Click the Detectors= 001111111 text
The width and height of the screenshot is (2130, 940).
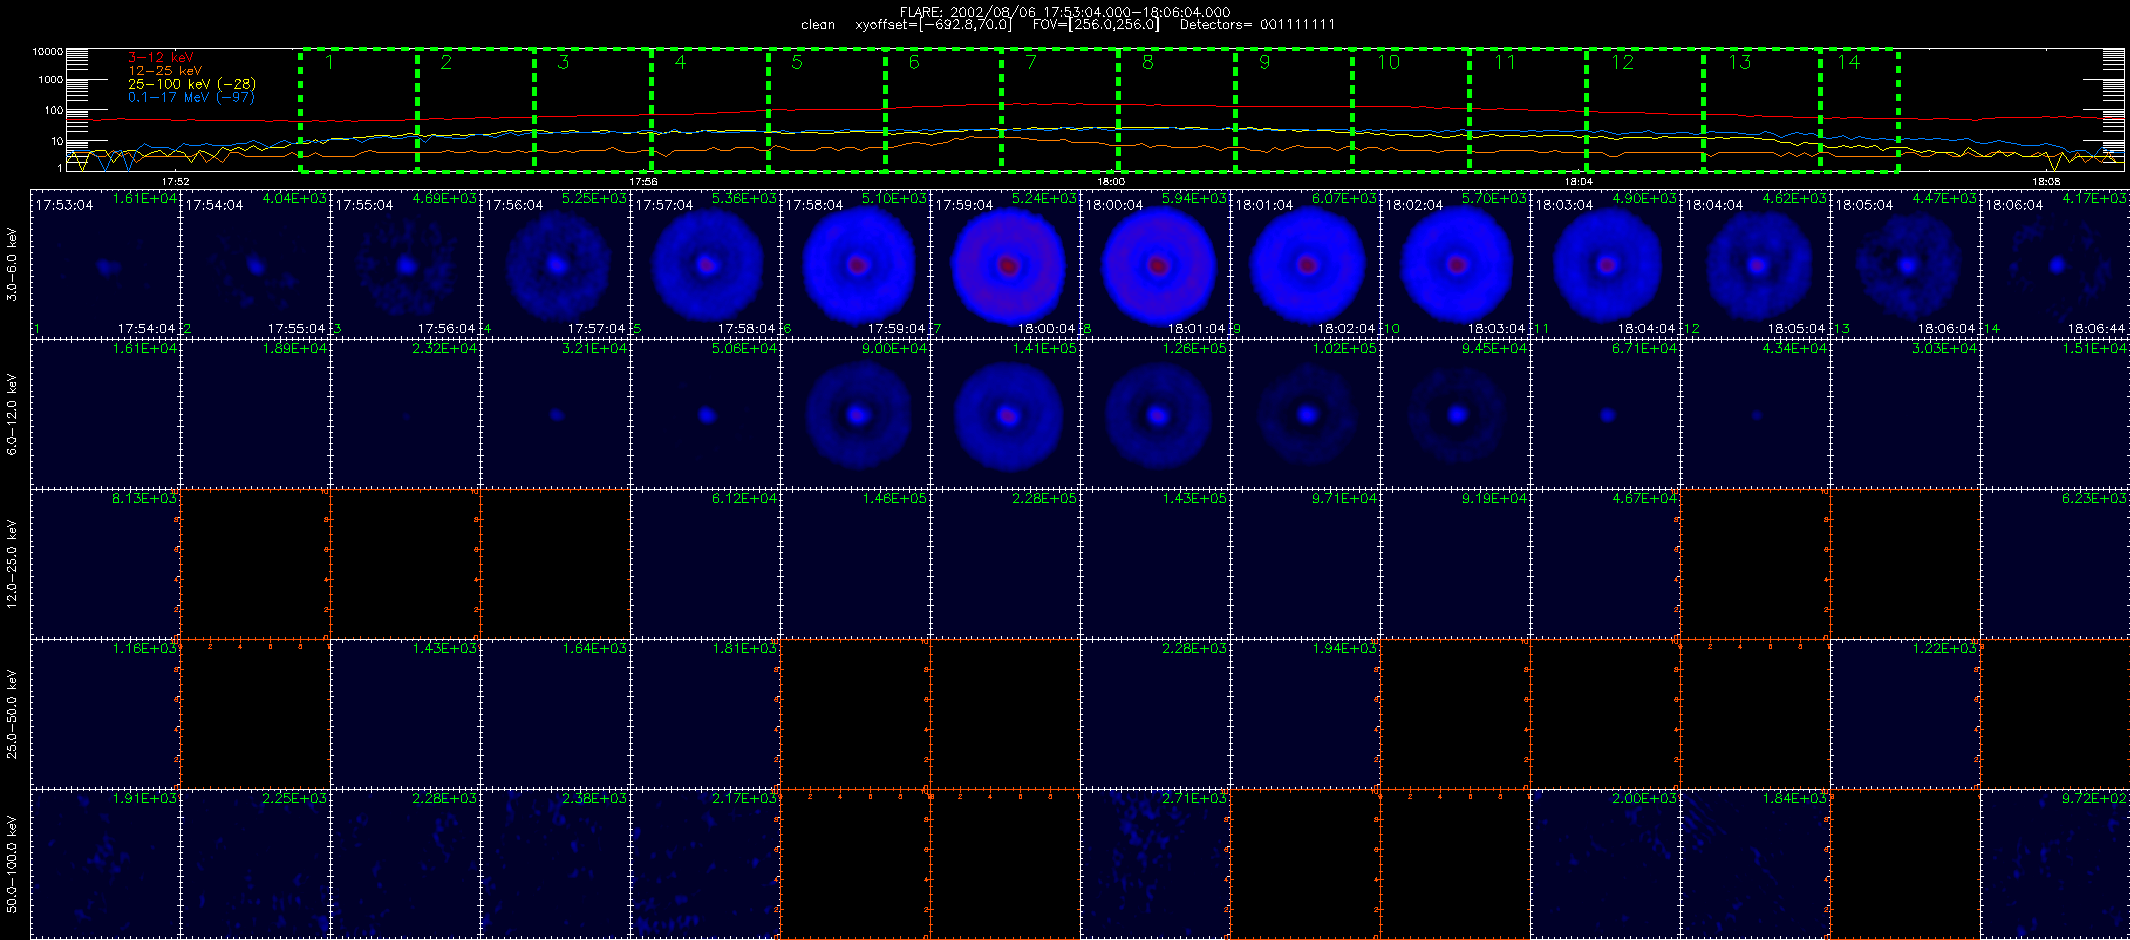pos(1257,25)
